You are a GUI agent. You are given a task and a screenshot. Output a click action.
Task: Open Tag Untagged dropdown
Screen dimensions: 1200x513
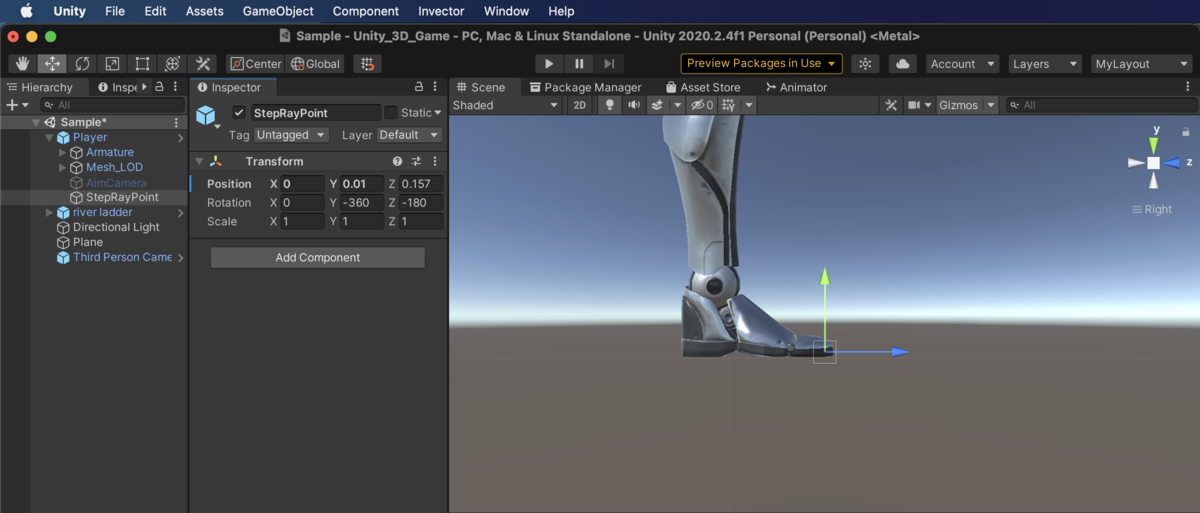point(291,135)
